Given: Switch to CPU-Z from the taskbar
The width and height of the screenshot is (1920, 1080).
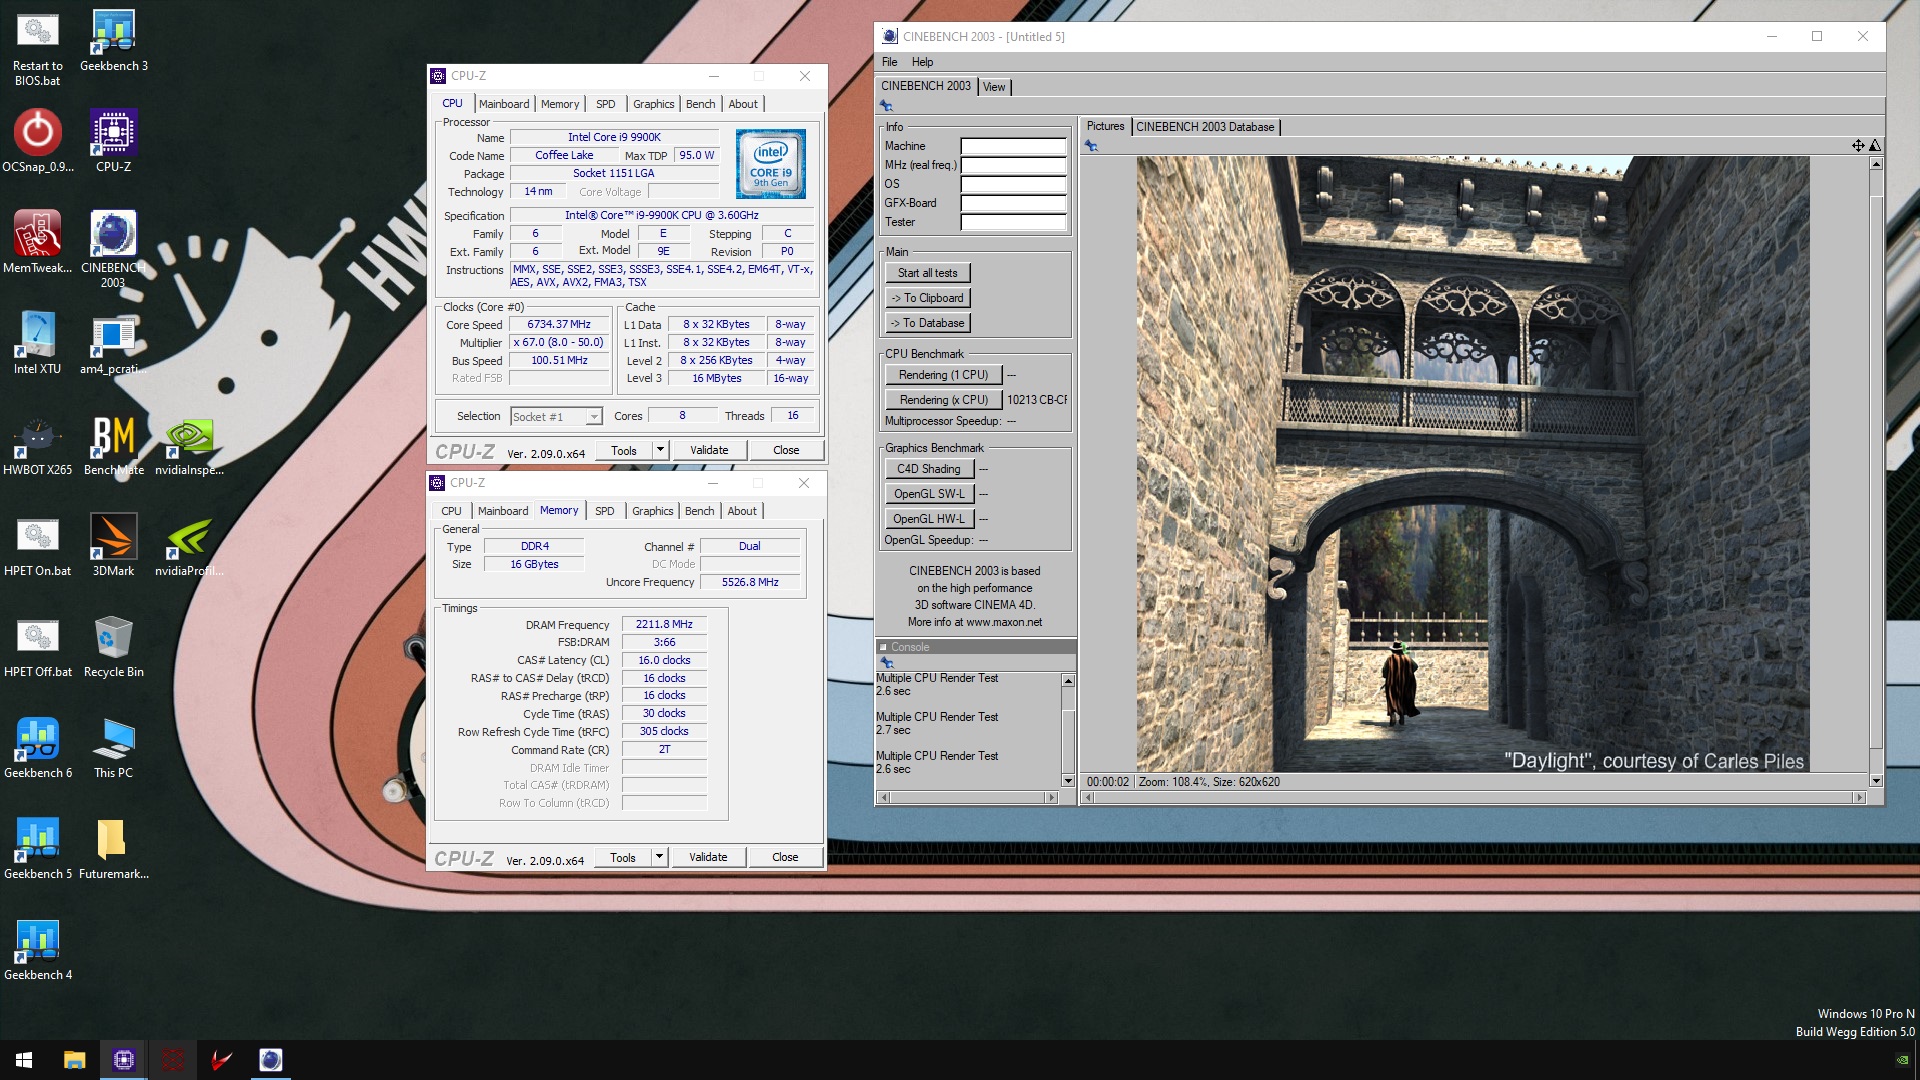Looking at the screenshot, I should coord(124,1060).
